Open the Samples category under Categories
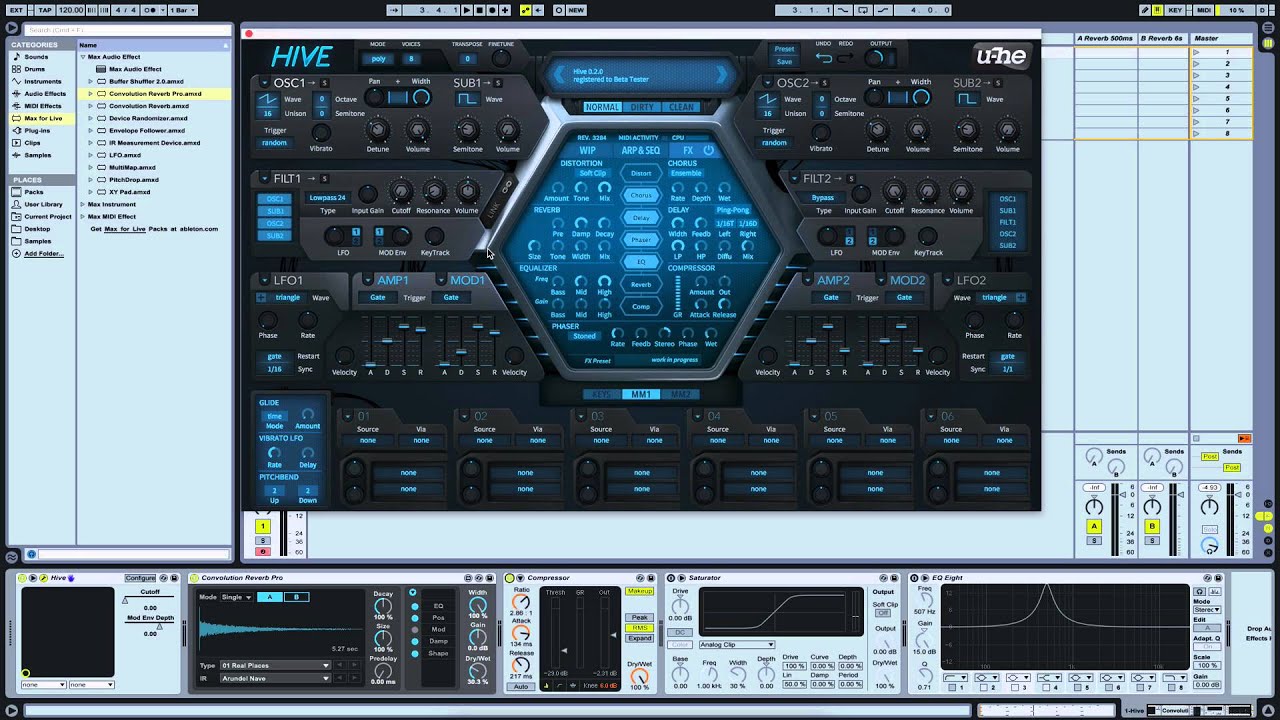1280x720 pixels. point(38,155)
